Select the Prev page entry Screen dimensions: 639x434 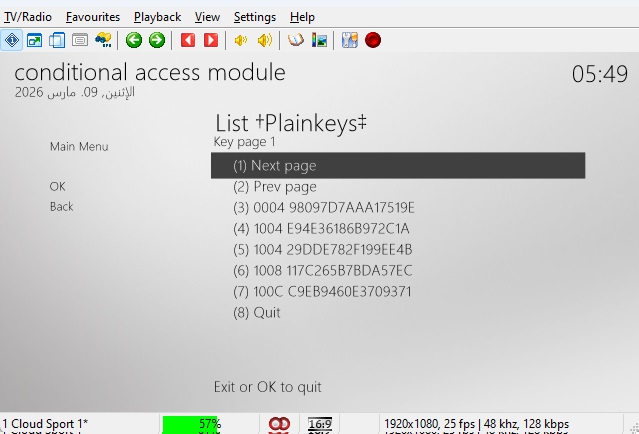(274, 187)
